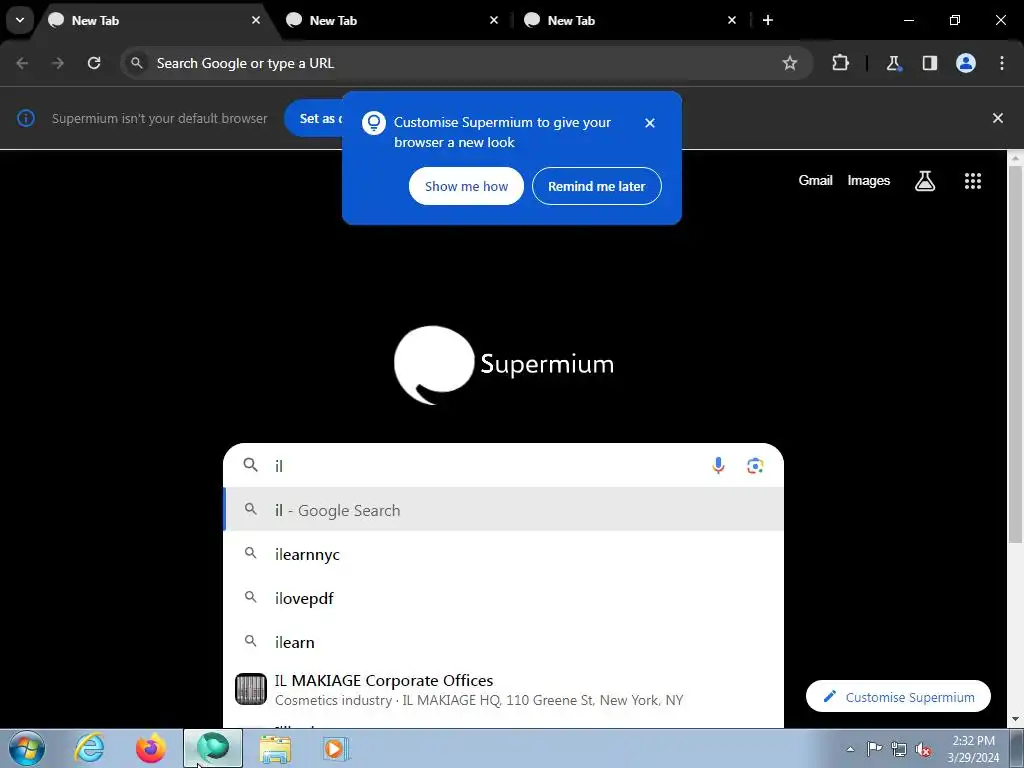This screenshot has width=1024, height=768.
Task: Select the 'ilearn' suggestion
Action: [504, 642]
